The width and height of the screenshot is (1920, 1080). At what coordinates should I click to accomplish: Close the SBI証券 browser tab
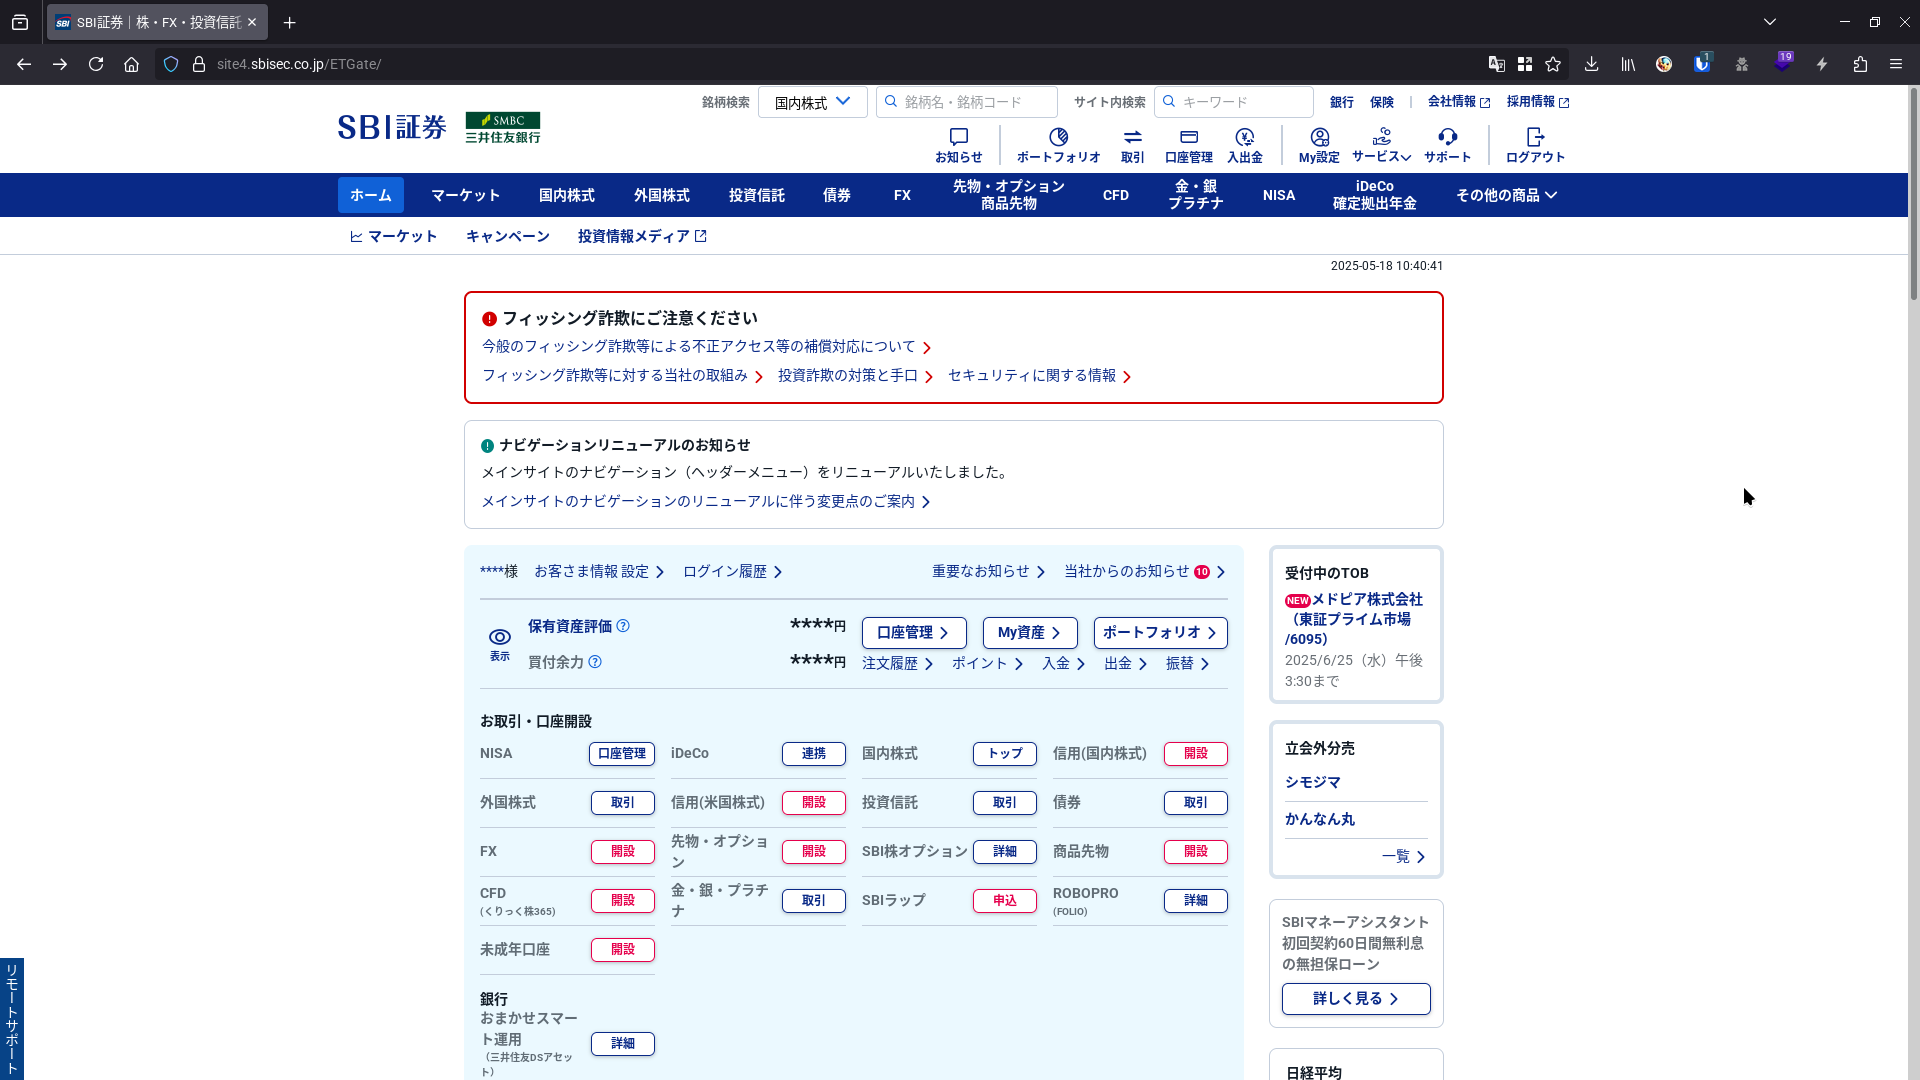[x=252, y=22]
